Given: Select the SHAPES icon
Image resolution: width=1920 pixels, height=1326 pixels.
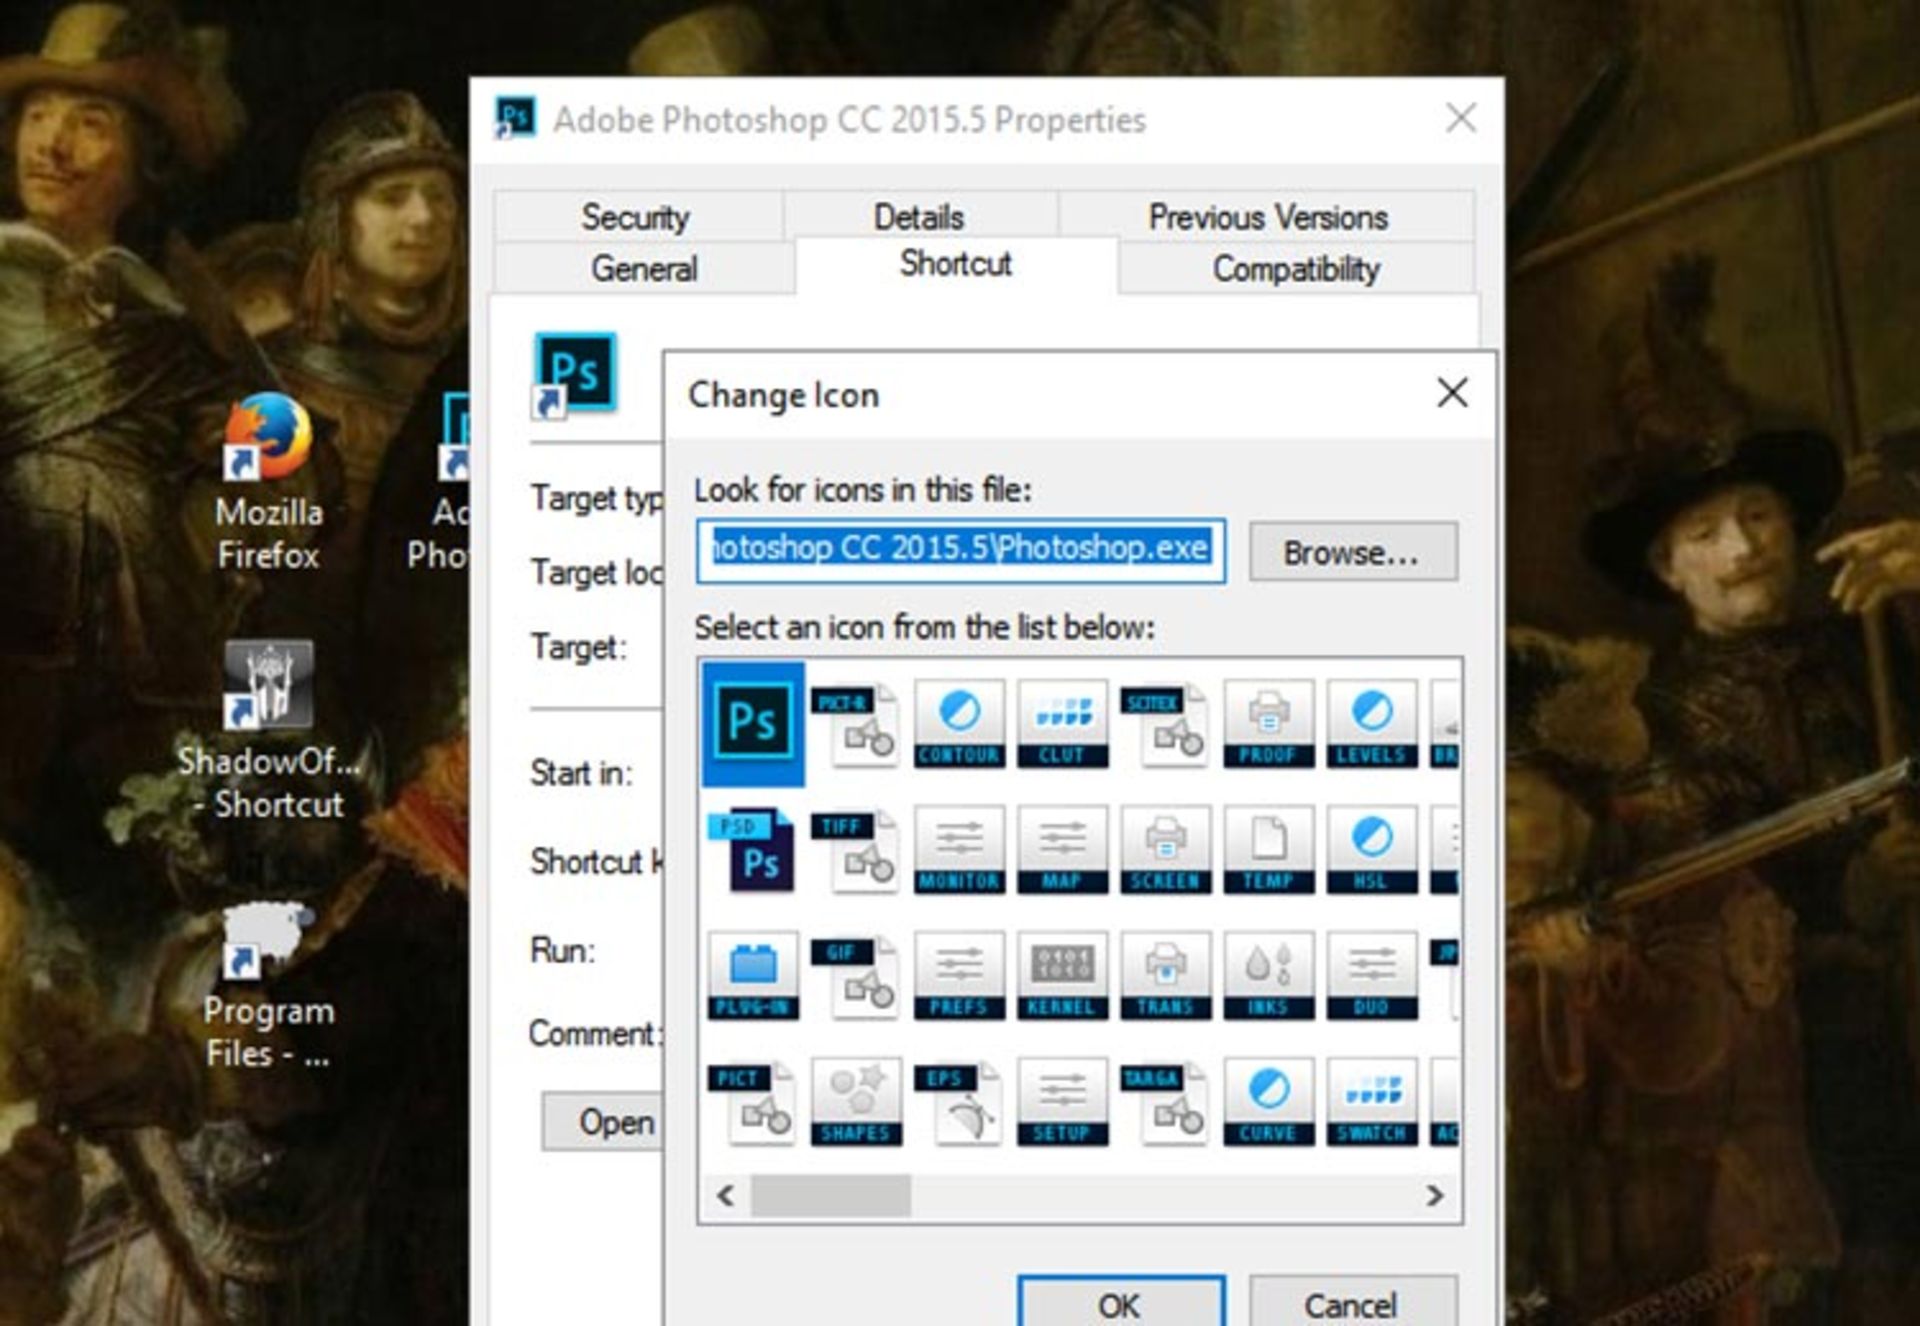Looking at the screenshot, I should [856, 1102].
